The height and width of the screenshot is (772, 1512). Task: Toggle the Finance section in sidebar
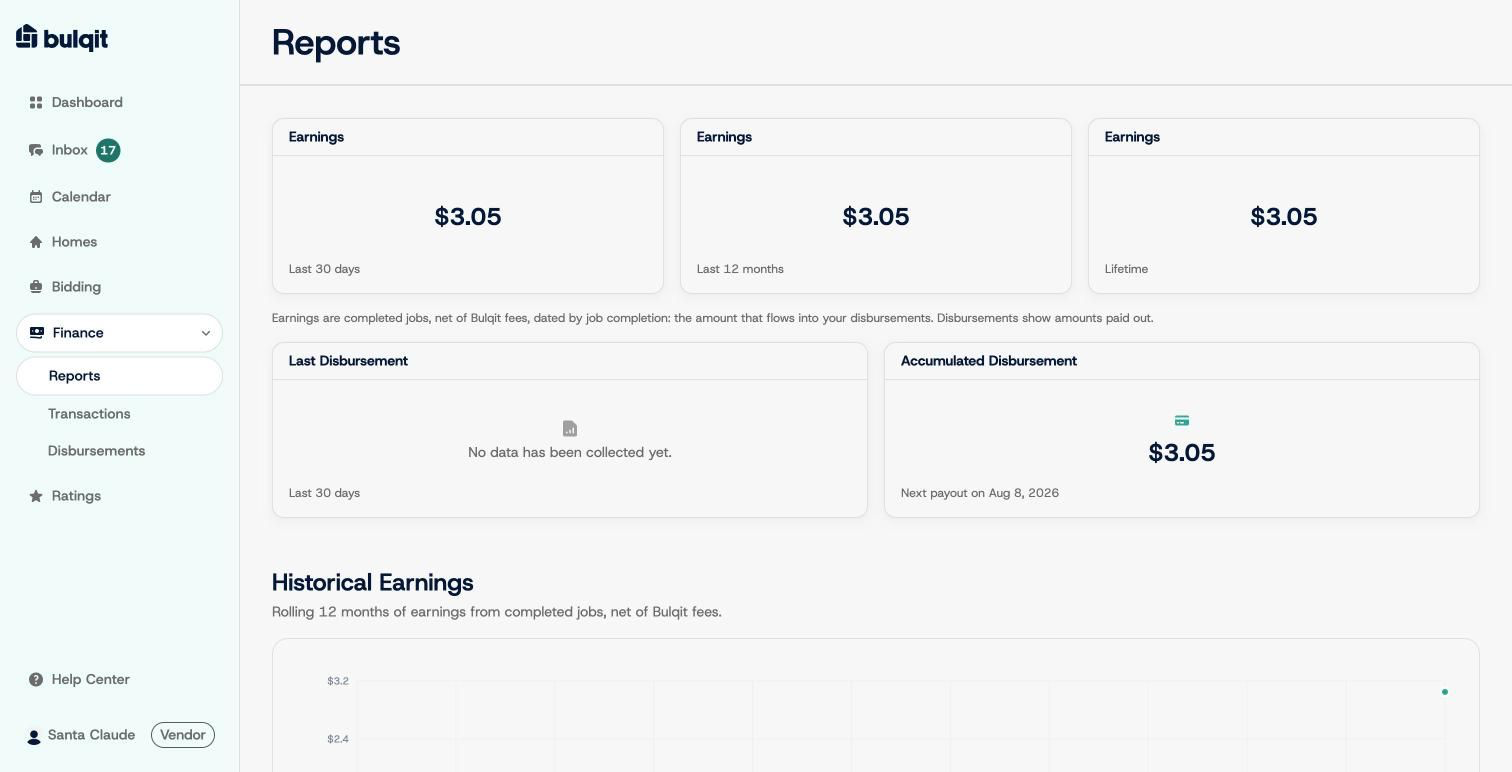point(119,333)
